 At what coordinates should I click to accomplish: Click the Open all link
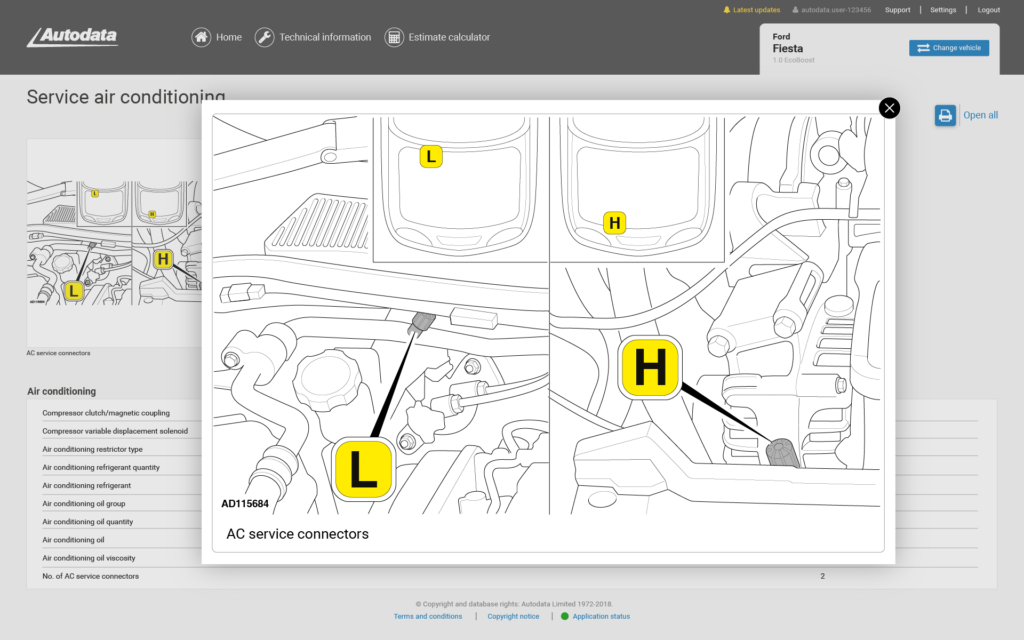[980, 115]
